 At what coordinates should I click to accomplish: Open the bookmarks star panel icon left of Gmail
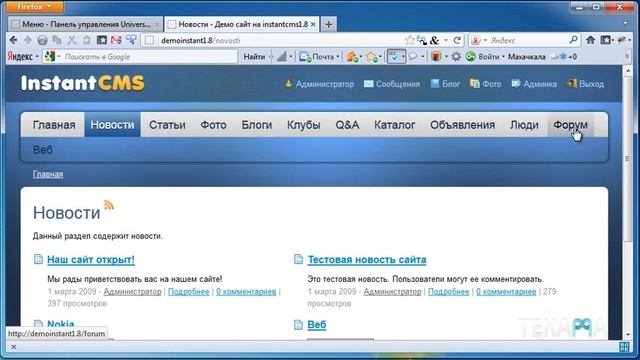(x=102, y=40)
